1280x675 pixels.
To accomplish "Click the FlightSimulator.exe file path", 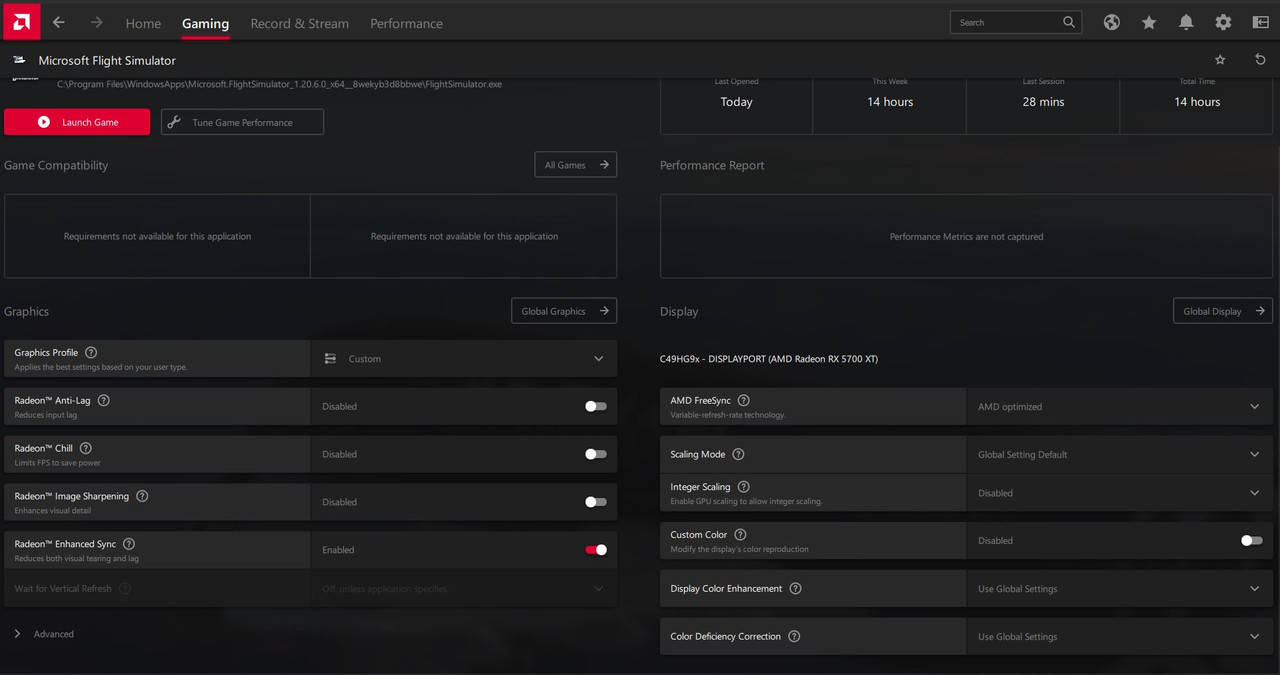I will (x=279, y=84).
